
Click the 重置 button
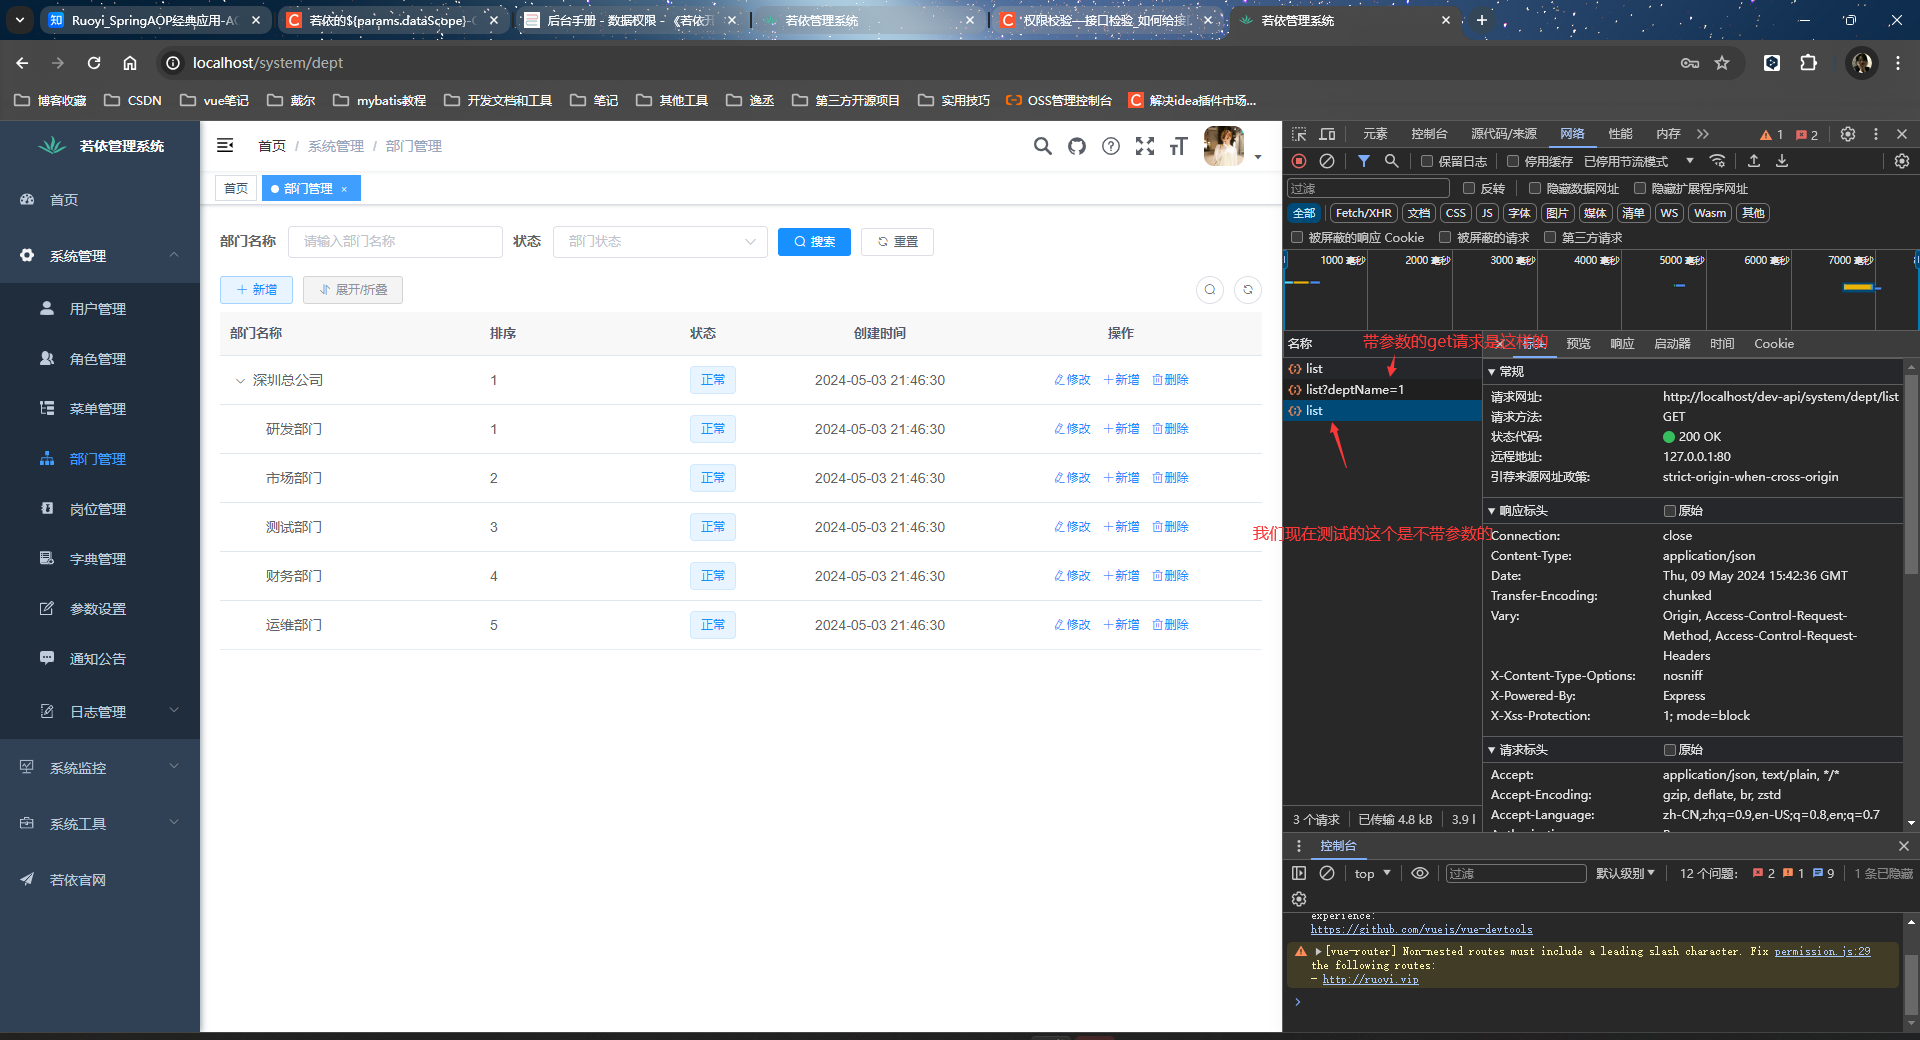(897, 242)
